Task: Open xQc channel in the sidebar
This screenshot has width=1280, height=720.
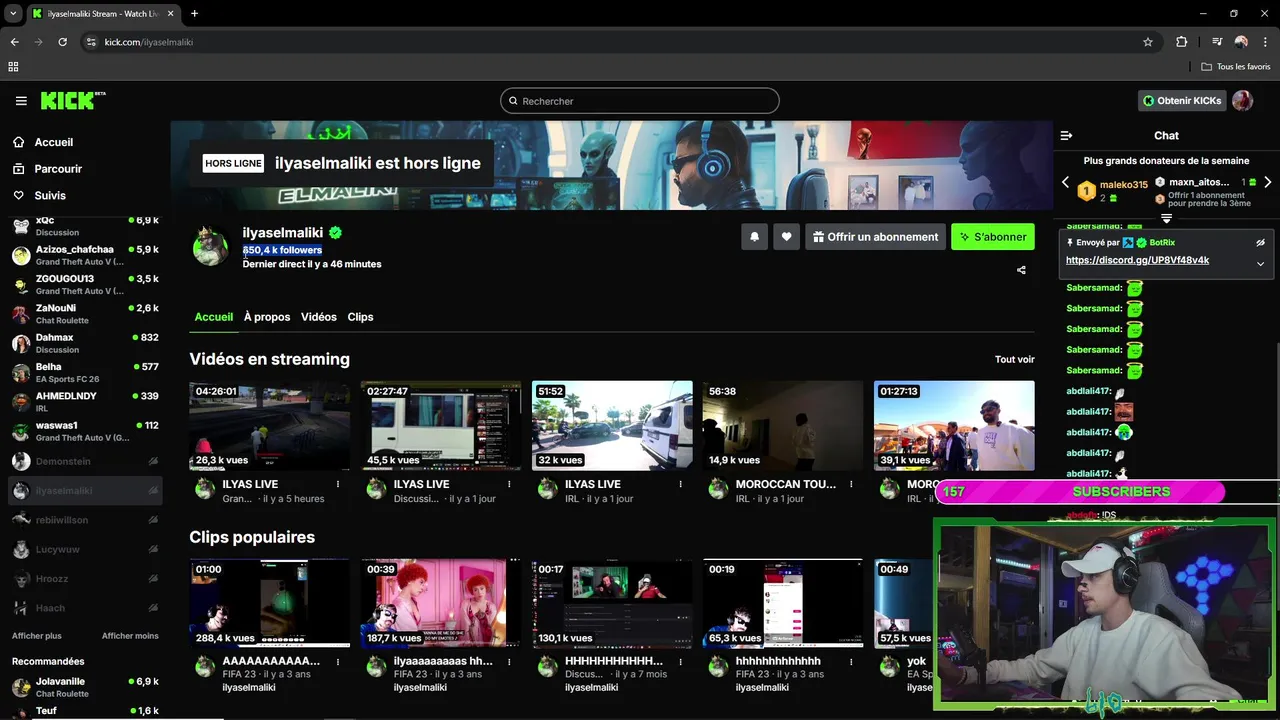Action: (85, 226)
